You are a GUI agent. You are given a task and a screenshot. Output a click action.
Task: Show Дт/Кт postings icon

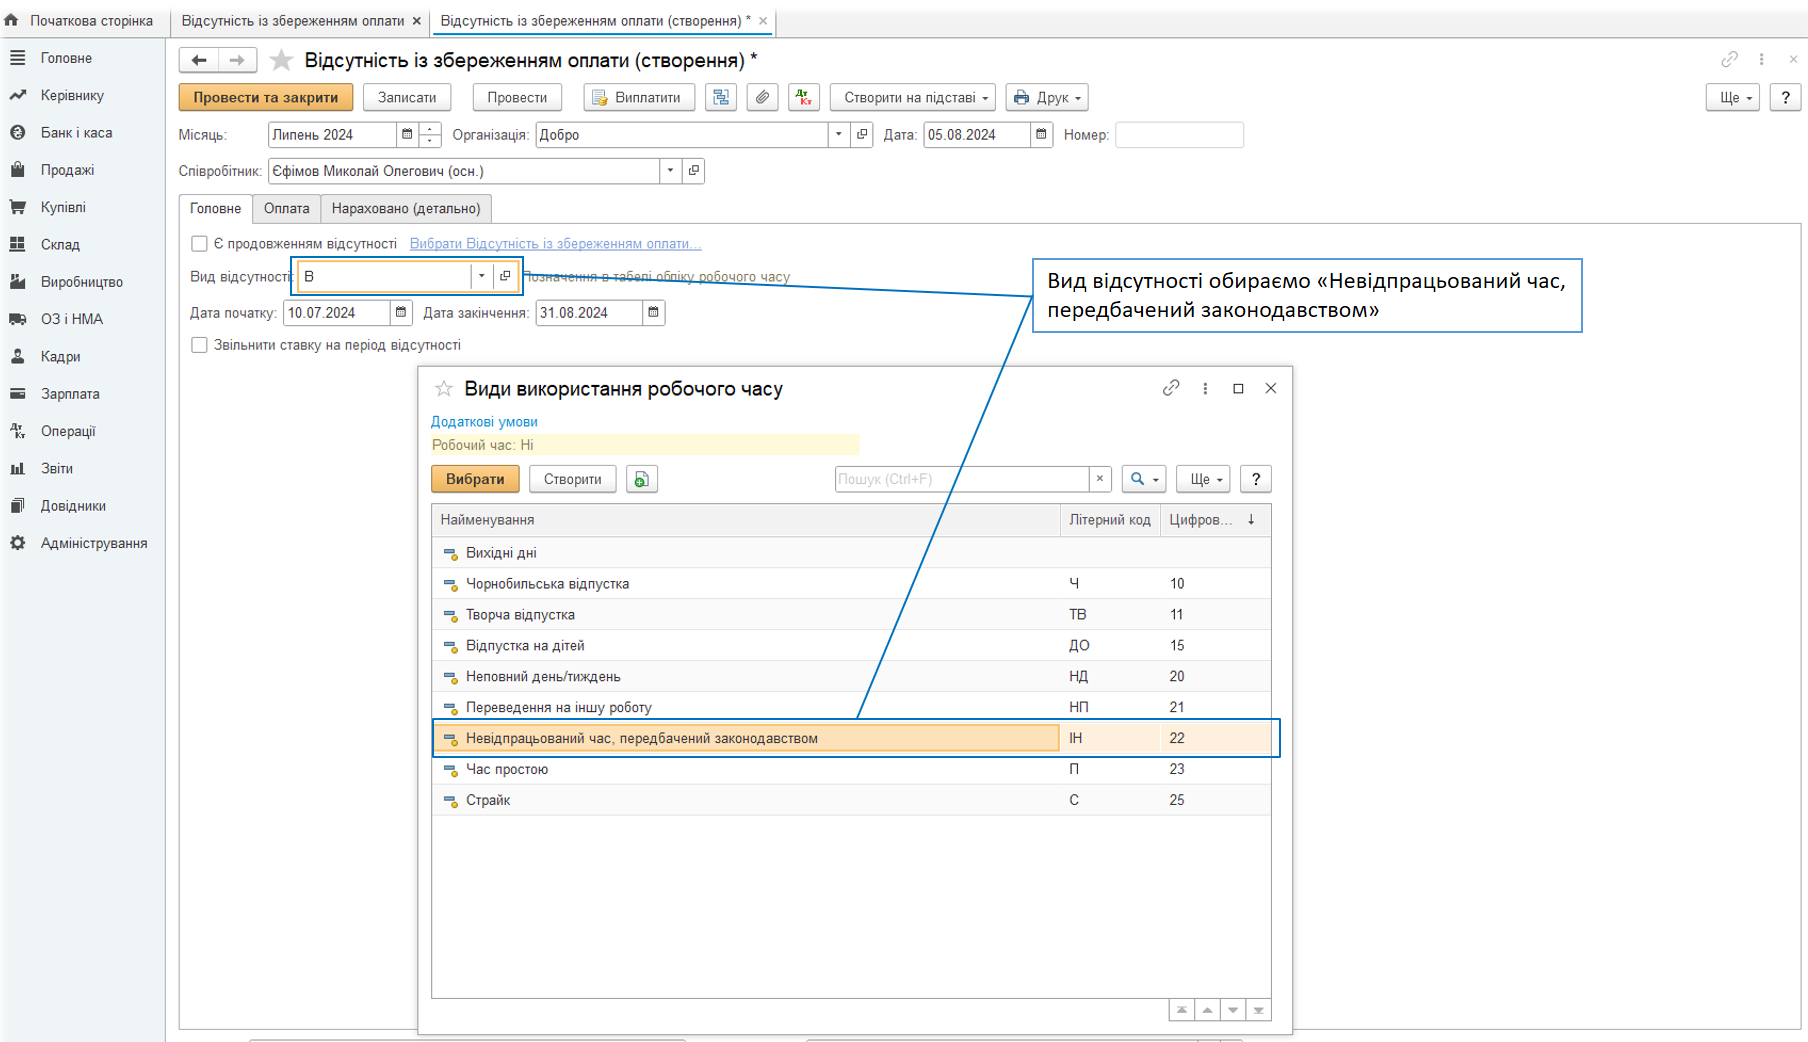coord(804,97)
